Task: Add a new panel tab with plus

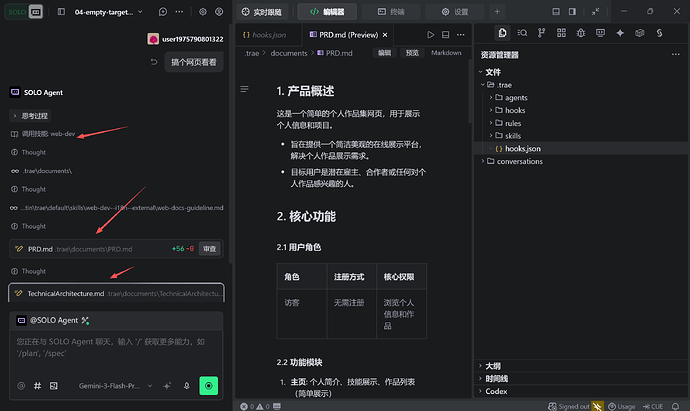Action: point(497,12)
